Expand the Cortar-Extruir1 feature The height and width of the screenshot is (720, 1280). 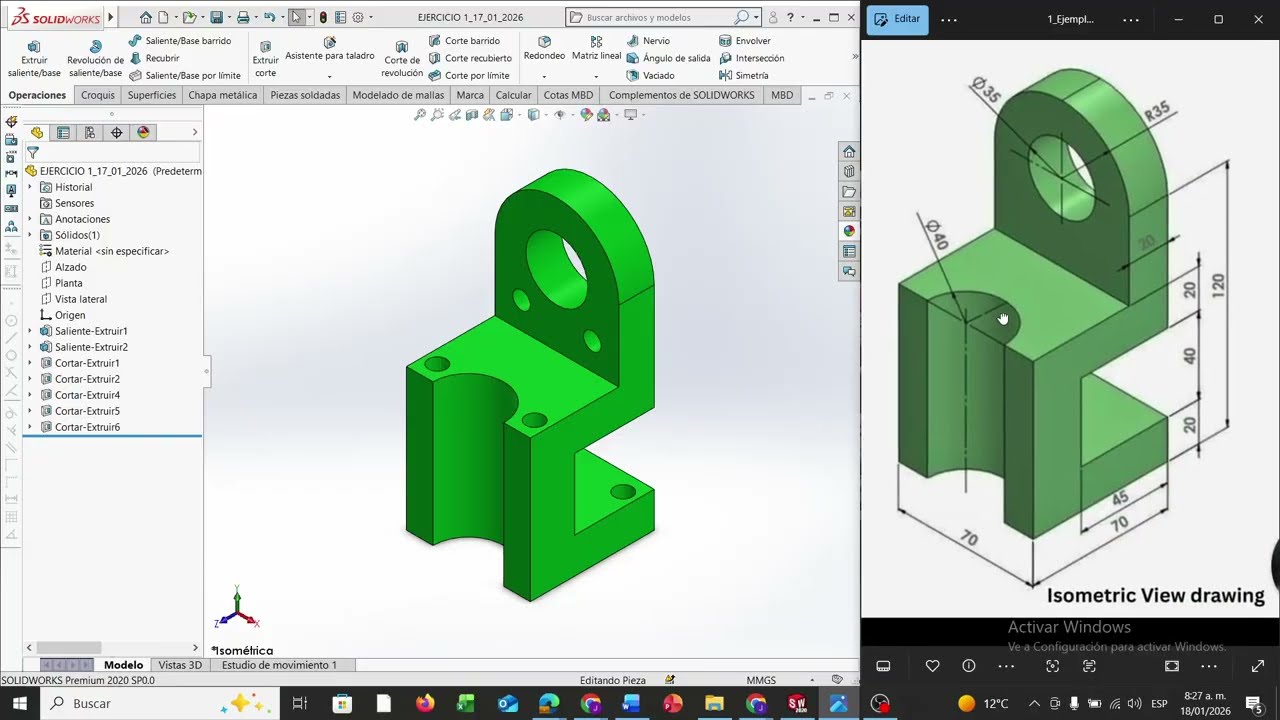point(29,363)
